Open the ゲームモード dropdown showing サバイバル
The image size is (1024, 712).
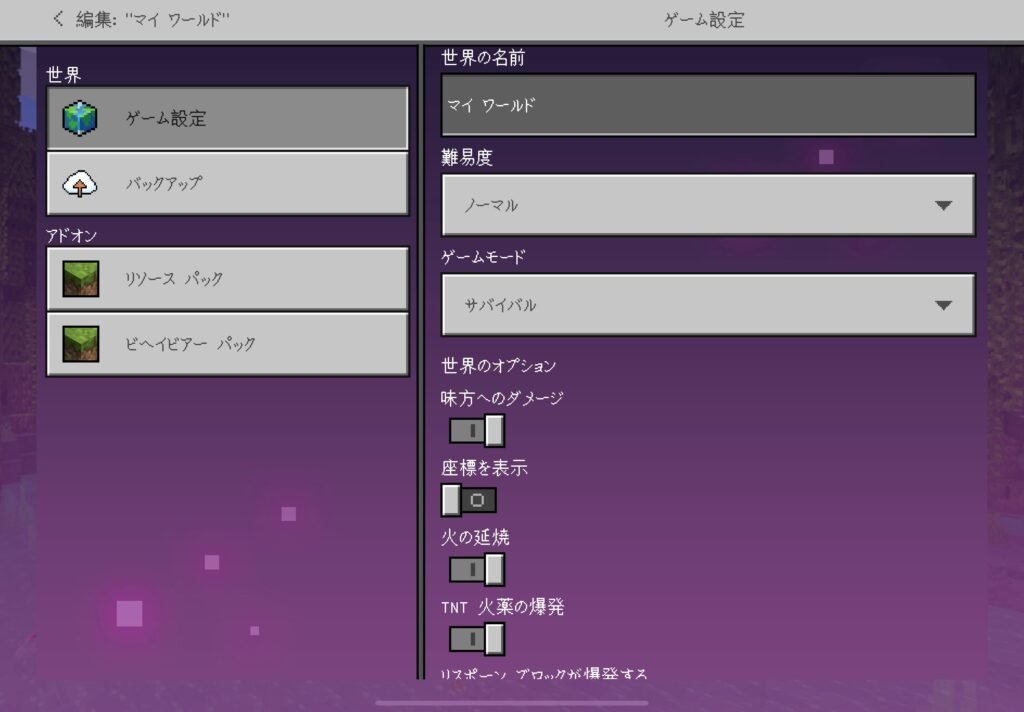point(709,305)
